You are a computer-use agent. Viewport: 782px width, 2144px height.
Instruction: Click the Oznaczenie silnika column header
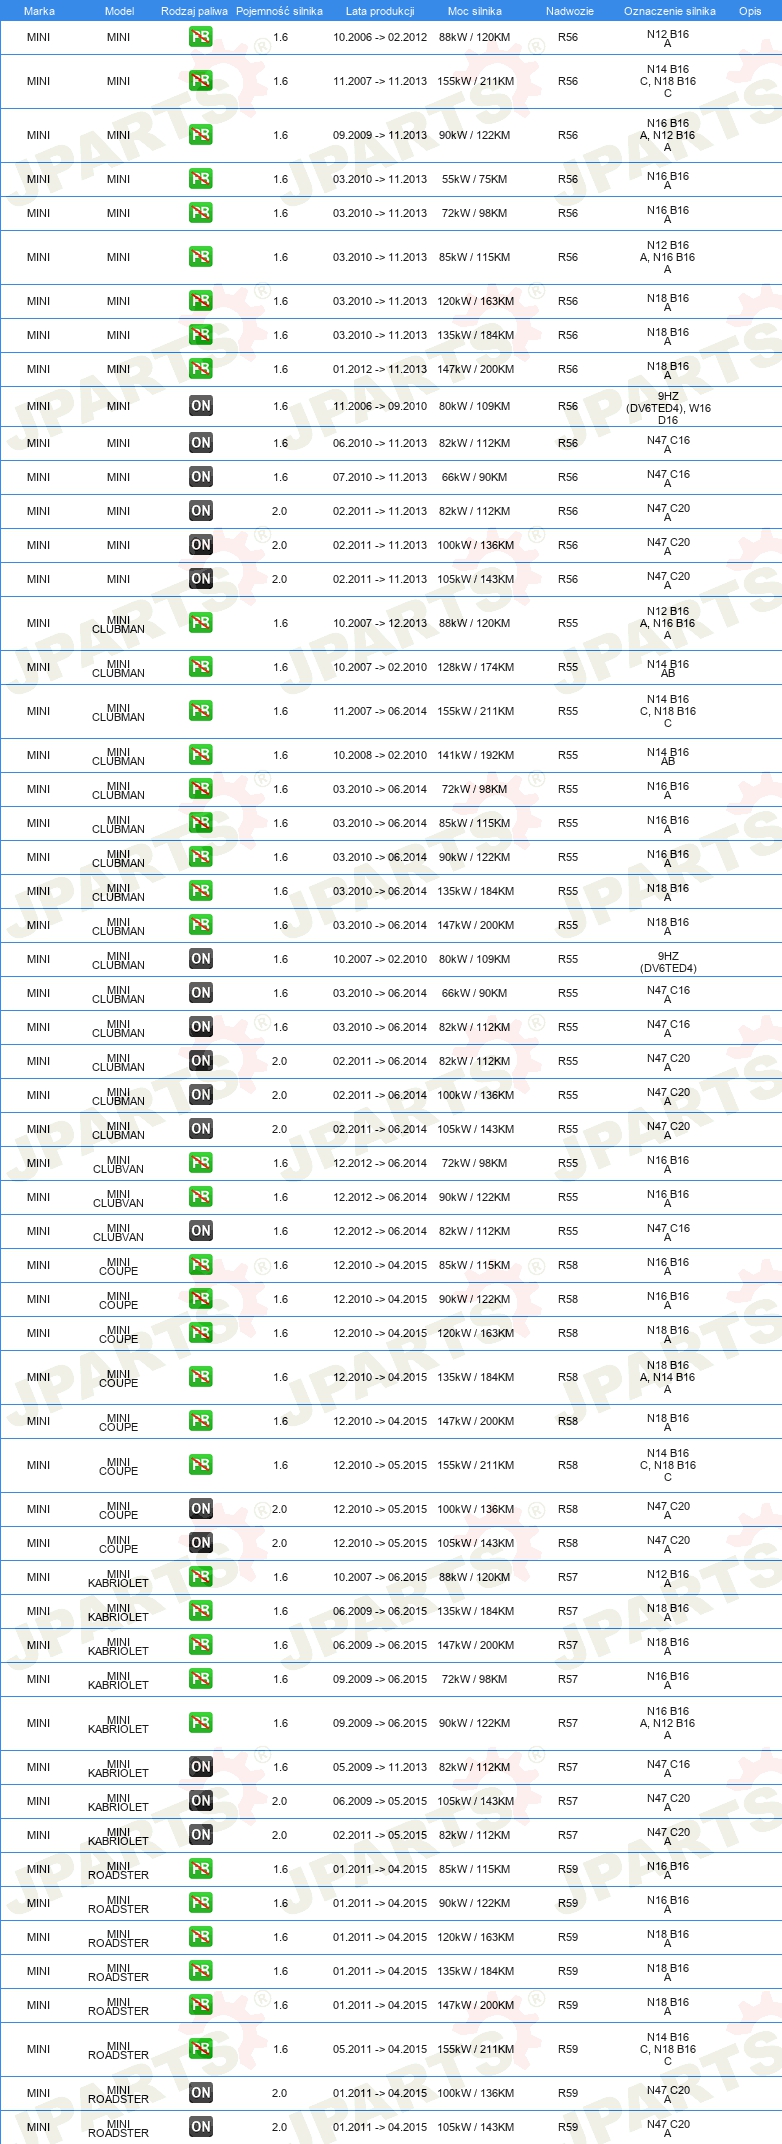coord(669,11)
